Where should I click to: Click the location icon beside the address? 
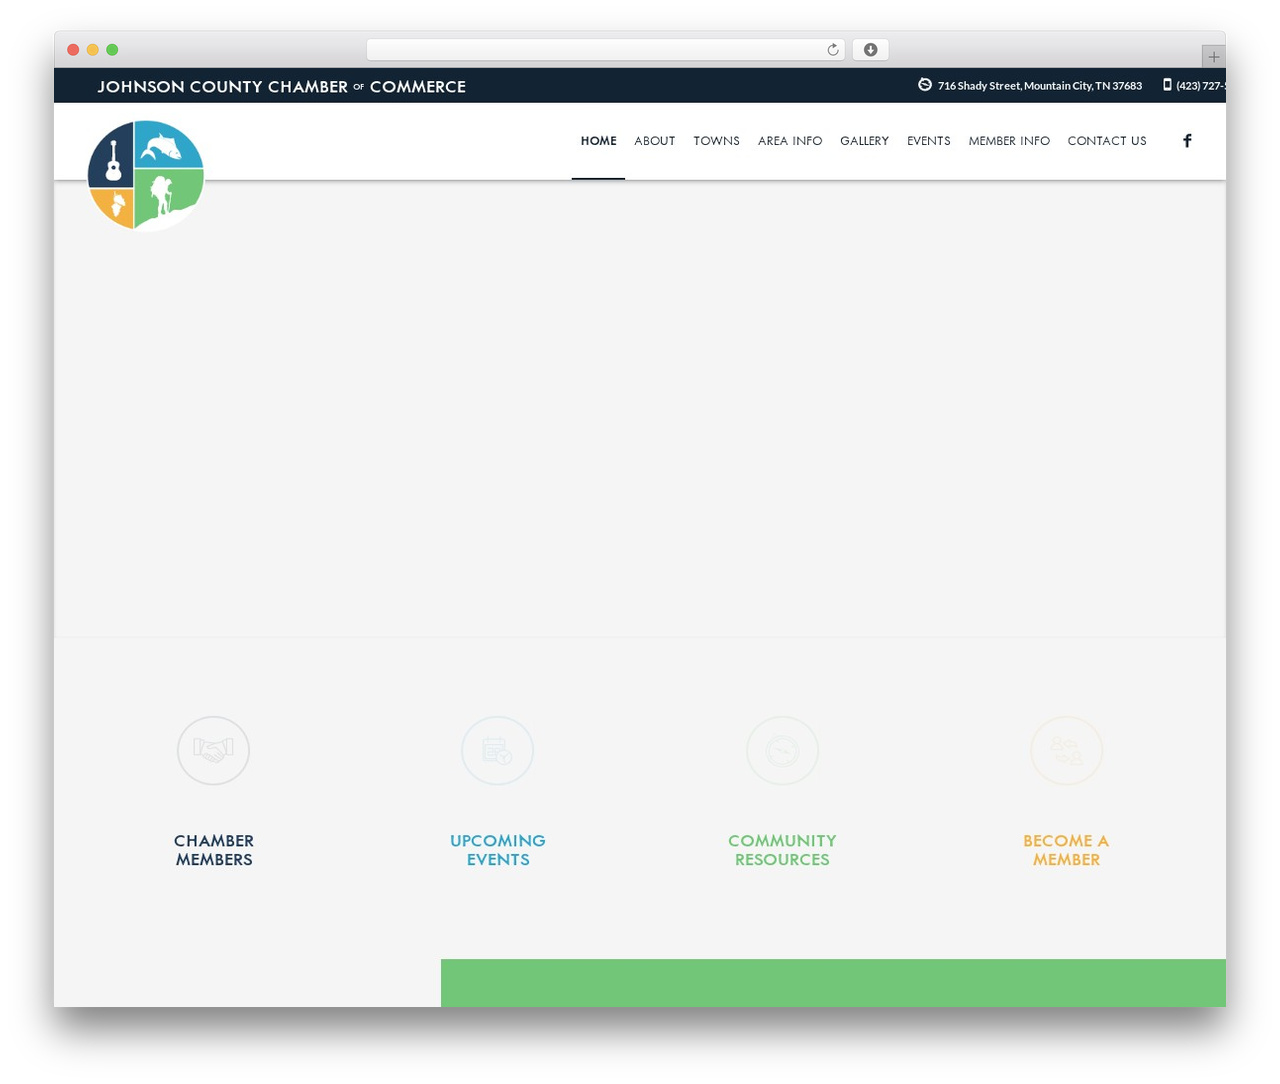[925, 85]
